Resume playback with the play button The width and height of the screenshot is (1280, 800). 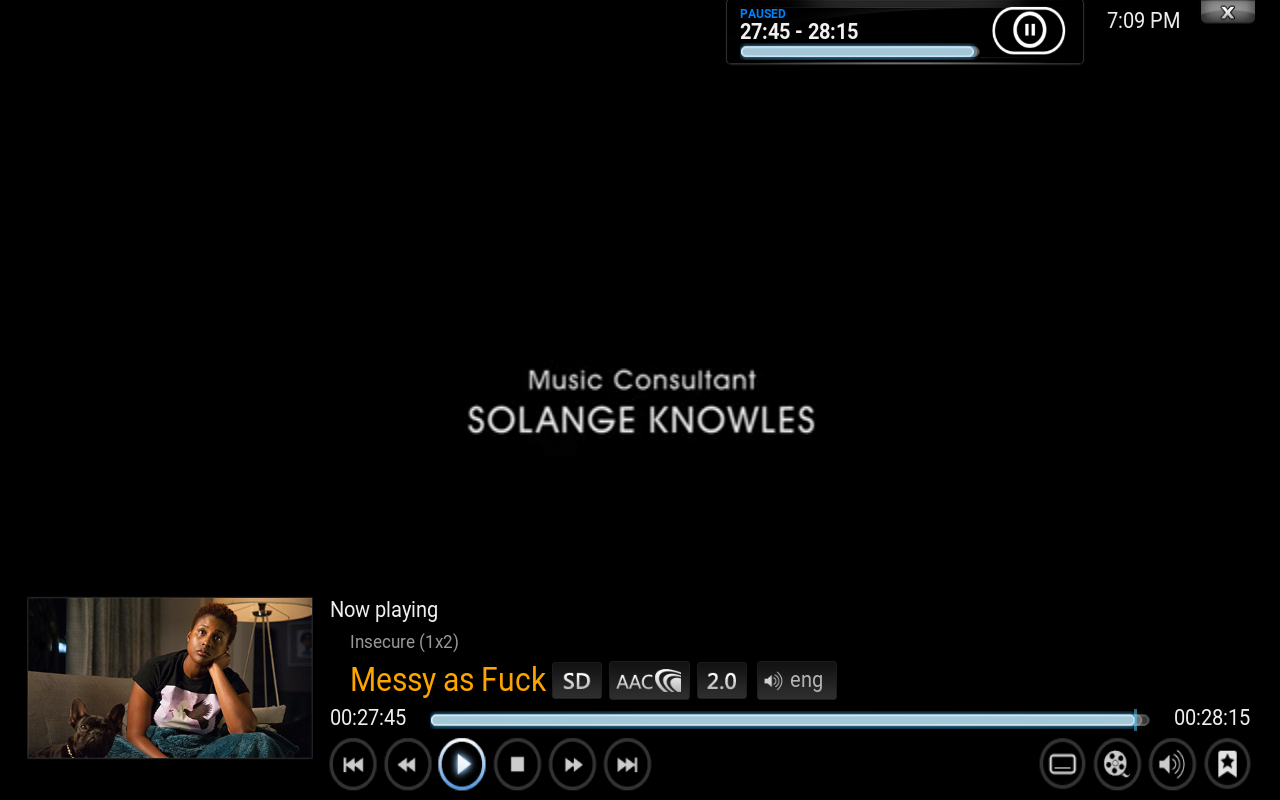pyautogui.click(x=462, y=765)
